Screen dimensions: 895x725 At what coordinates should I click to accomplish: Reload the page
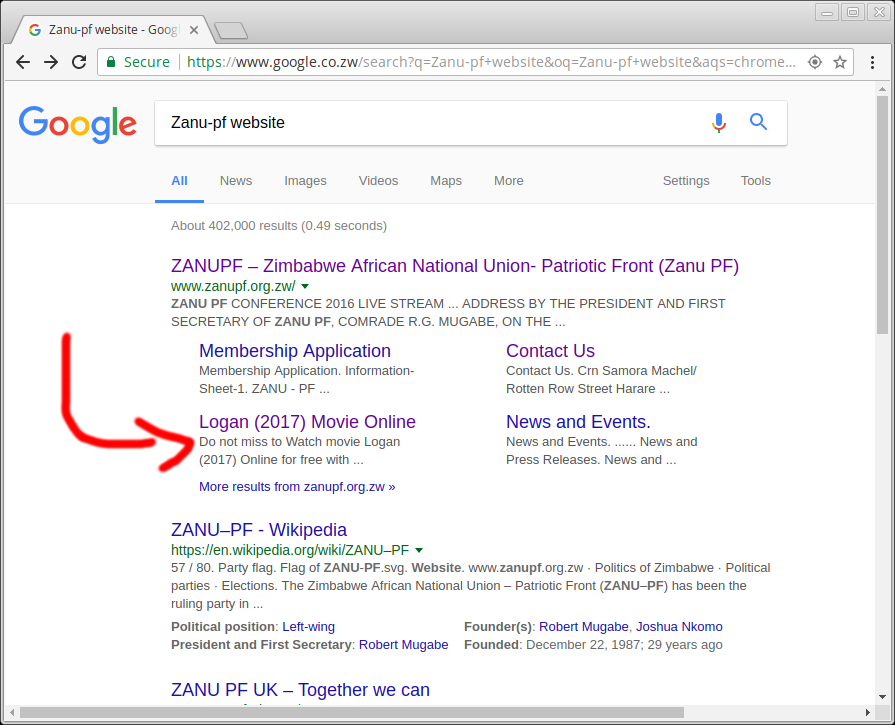(79, 62)
